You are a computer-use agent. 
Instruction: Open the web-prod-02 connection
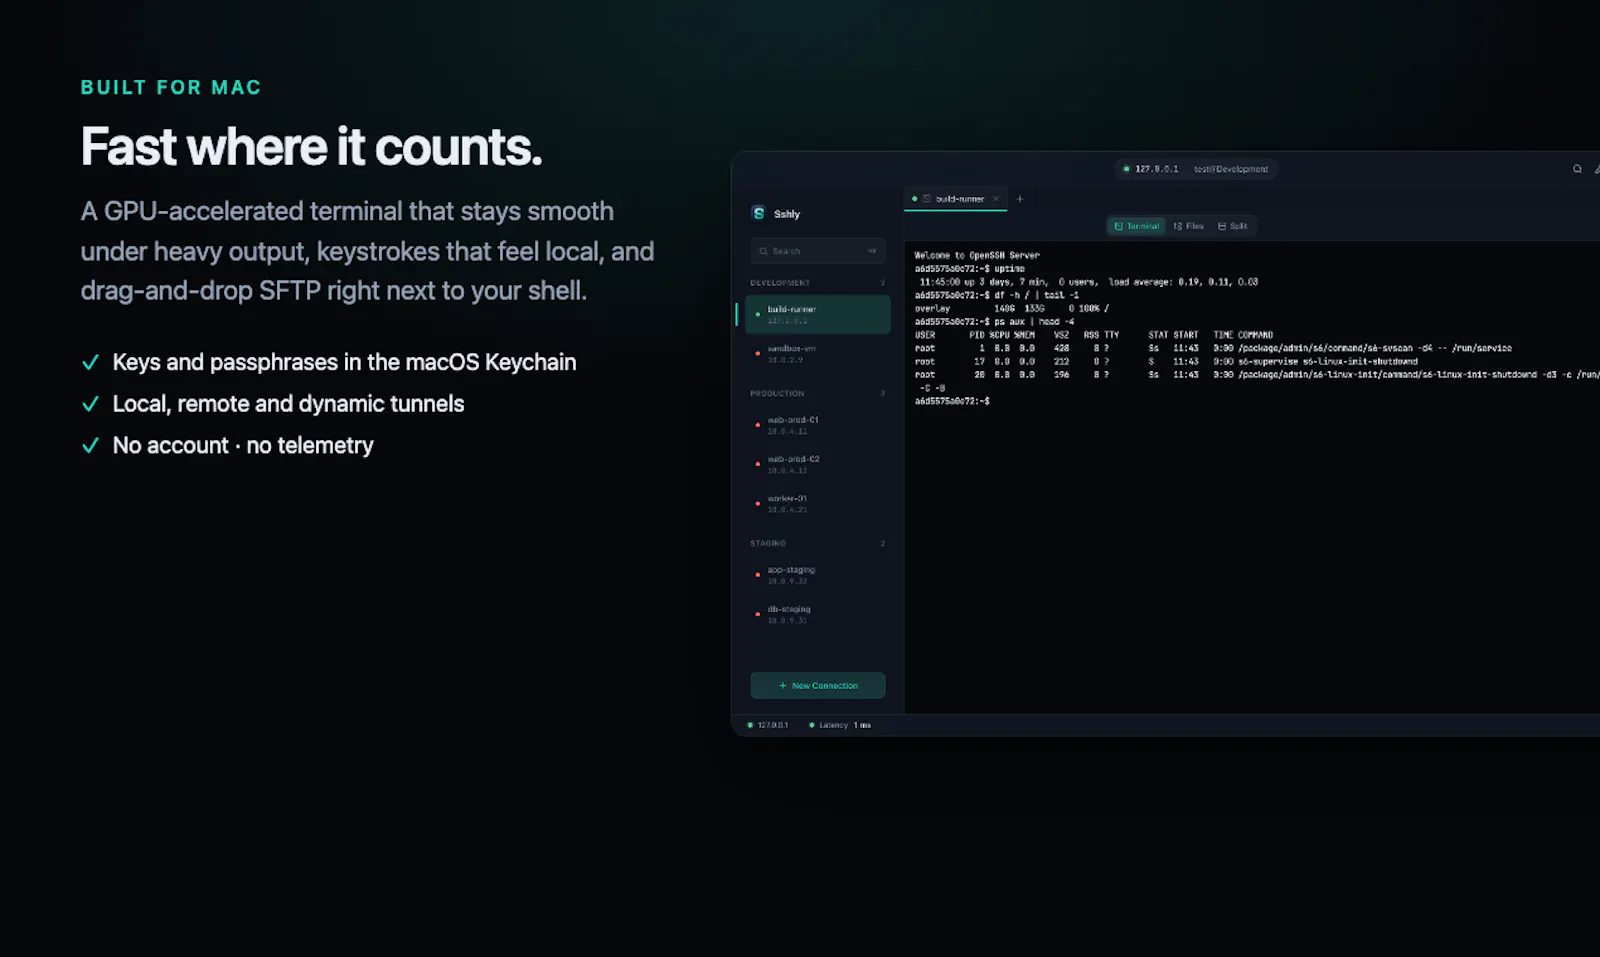pyautogui.click(x=818, y=464)
